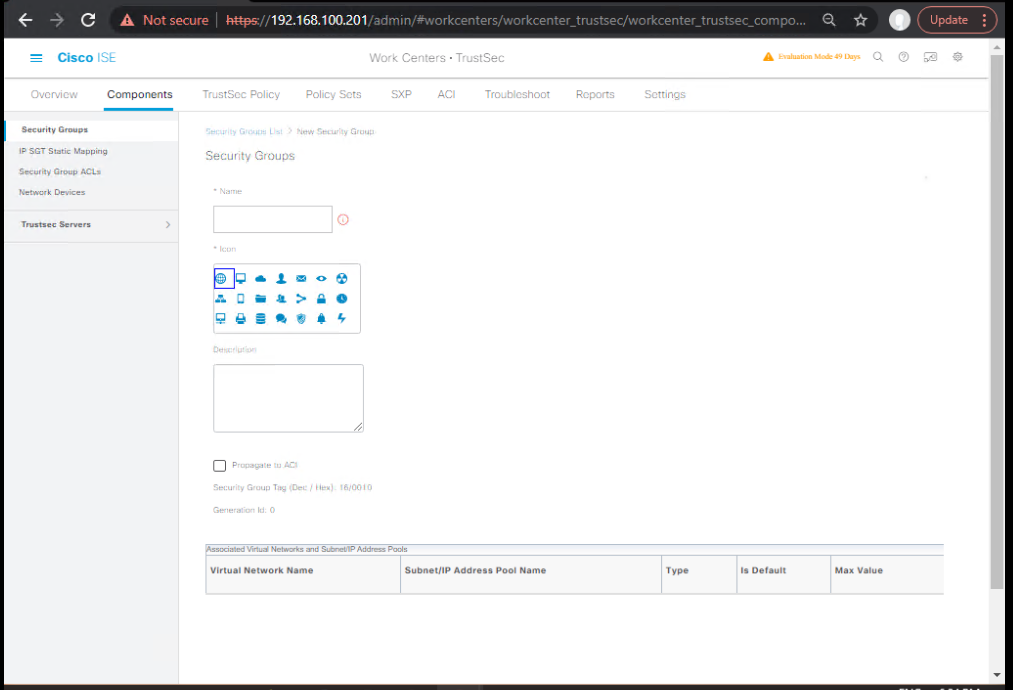Select the eye icon
Image resolution: width=1013 pixels, height=690 pixels.
point(321,278)
